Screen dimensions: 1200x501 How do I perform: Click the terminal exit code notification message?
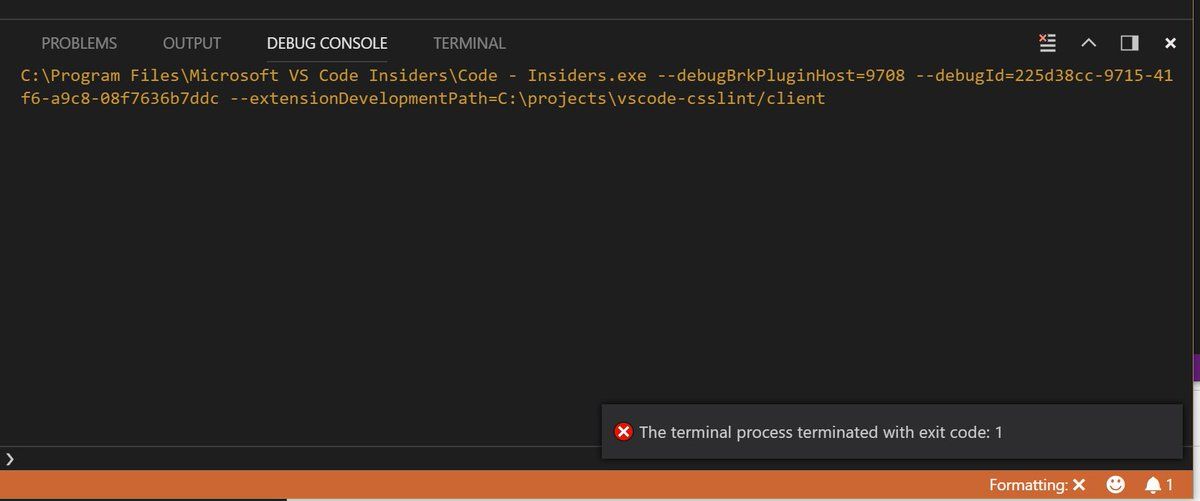coord(820,432)
